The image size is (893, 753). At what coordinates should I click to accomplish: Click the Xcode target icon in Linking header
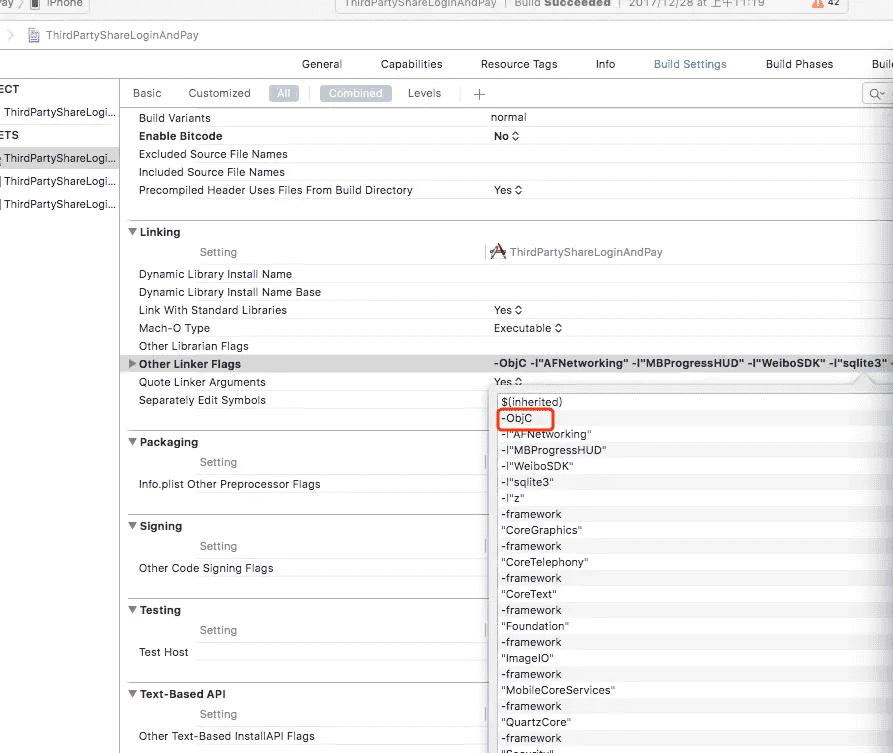tap(498, 251)
